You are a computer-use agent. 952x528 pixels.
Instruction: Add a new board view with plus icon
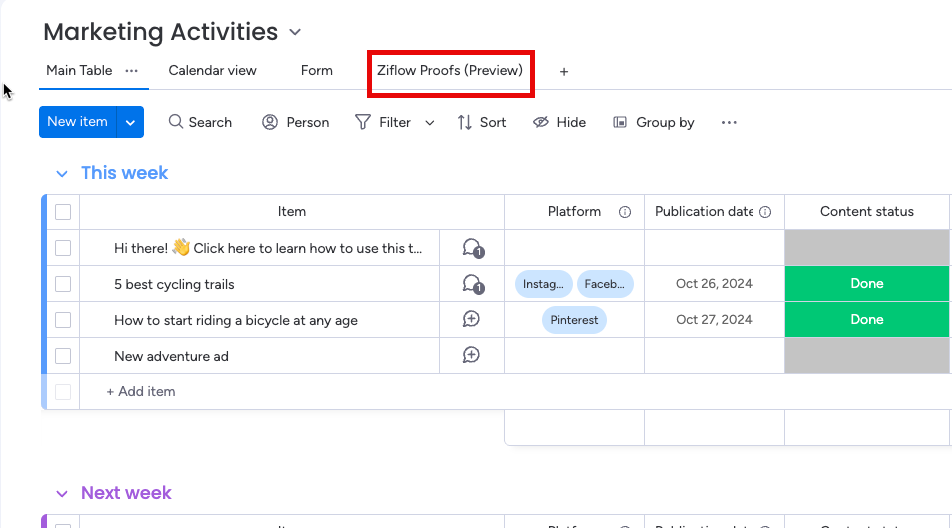pyautogui.click(x=564, y=72)
